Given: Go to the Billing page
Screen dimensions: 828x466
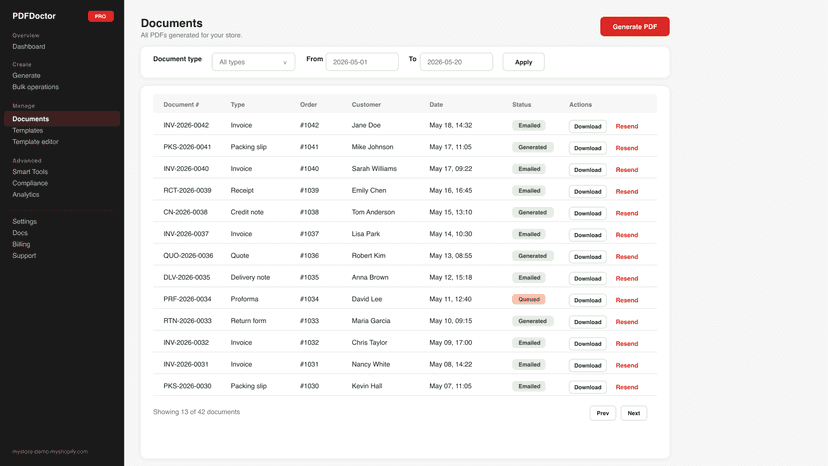Looking at the screenshot, I should pos(21,244).
